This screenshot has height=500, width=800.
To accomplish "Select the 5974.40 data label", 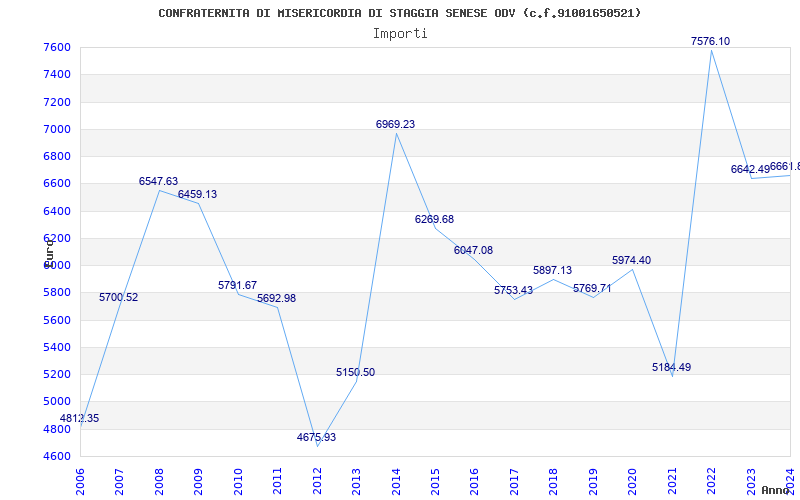I will [632, 260].
